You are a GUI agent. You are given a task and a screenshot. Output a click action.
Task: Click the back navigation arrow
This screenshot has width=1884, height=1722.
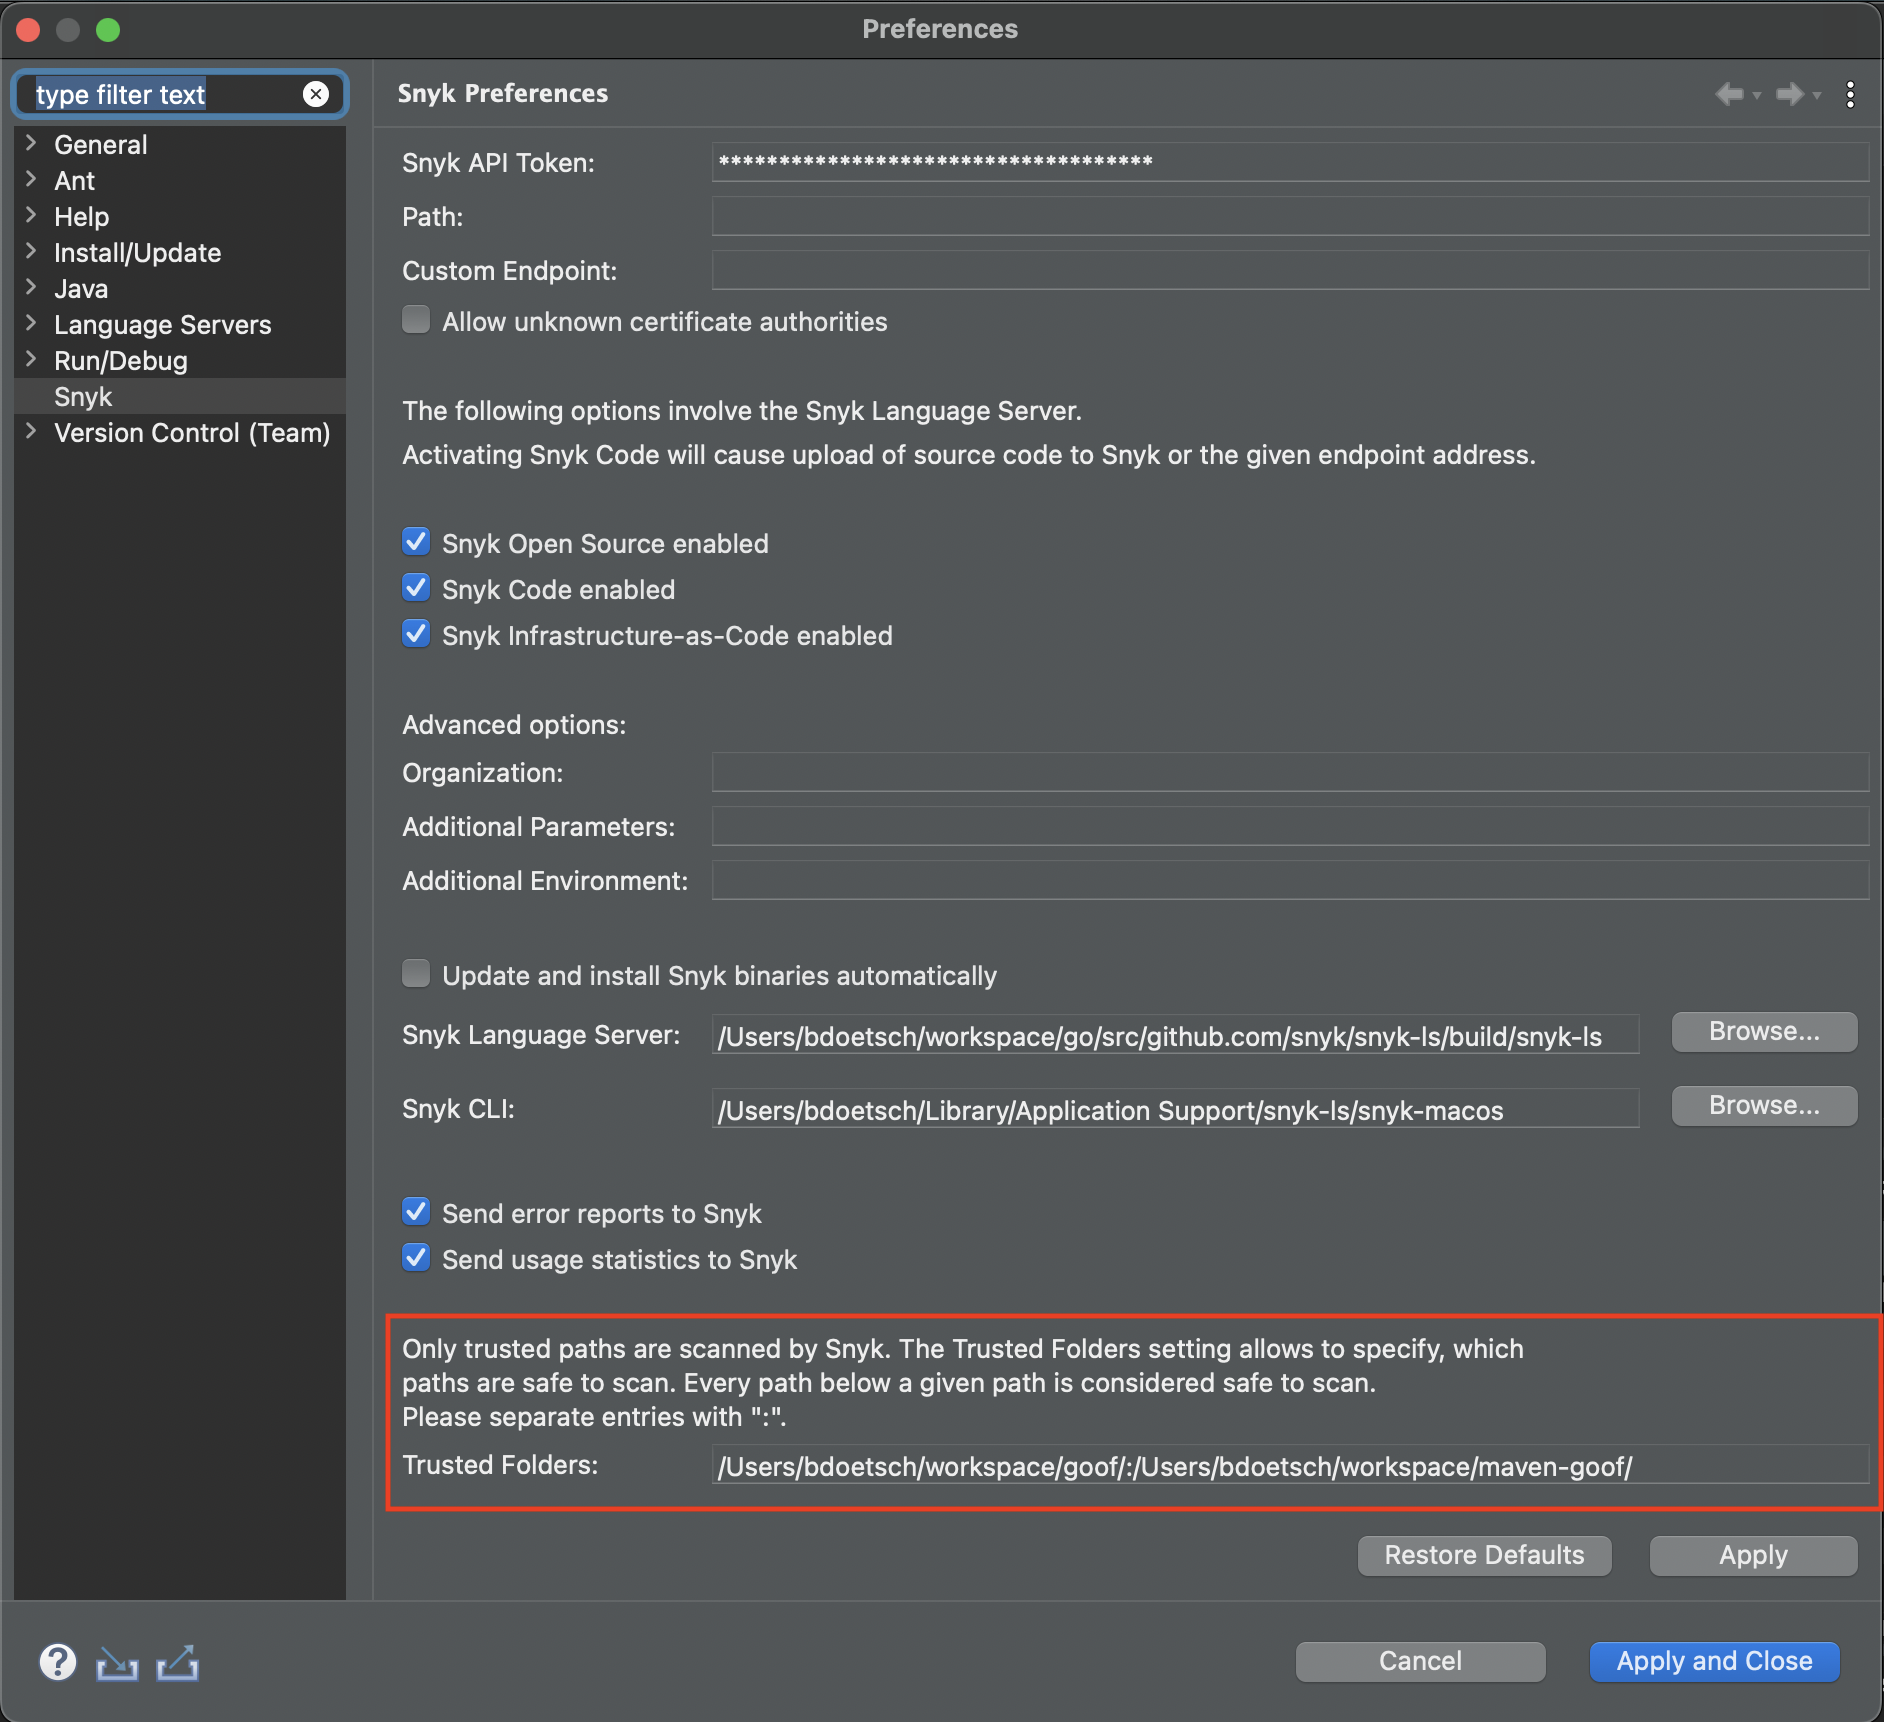point(1729,94)
